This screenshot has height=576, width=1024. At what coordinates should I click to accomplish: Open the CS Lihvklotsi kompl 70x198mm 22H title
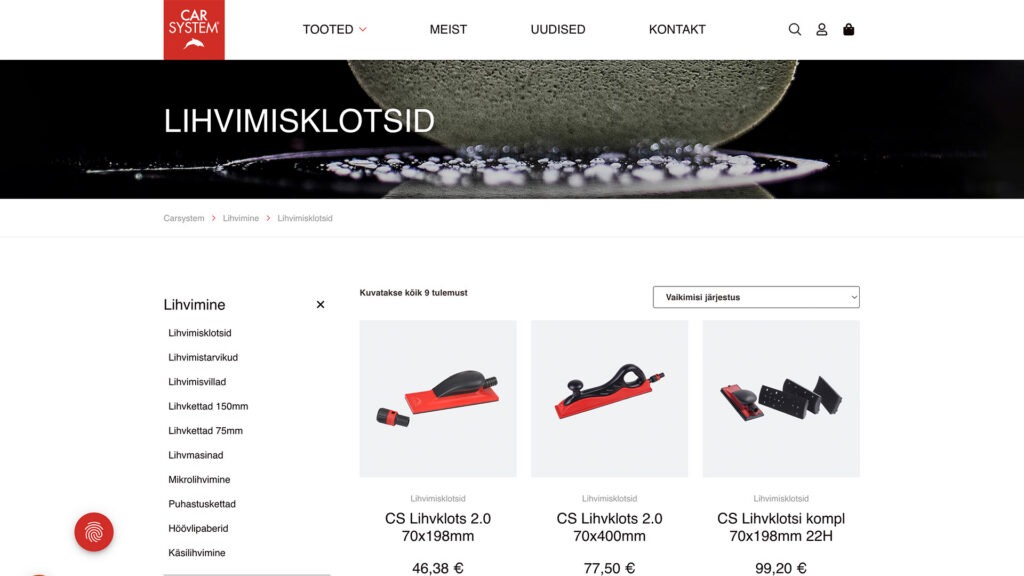pos(781,527)
